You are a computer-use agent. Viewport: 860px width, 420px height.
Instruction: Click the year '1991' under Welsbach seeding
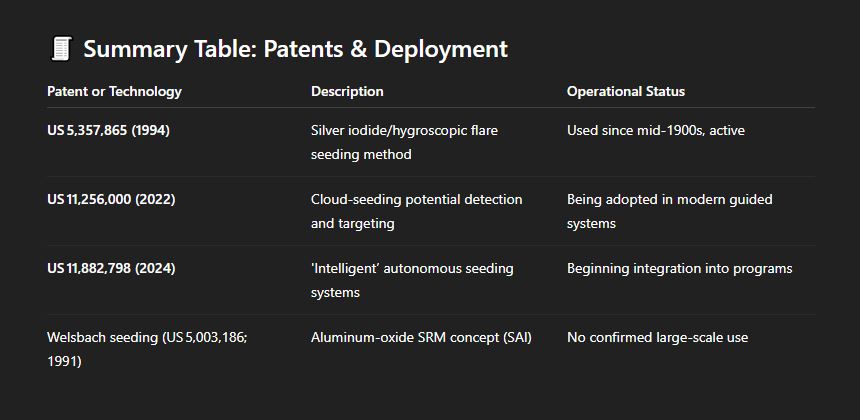point(64,361)
